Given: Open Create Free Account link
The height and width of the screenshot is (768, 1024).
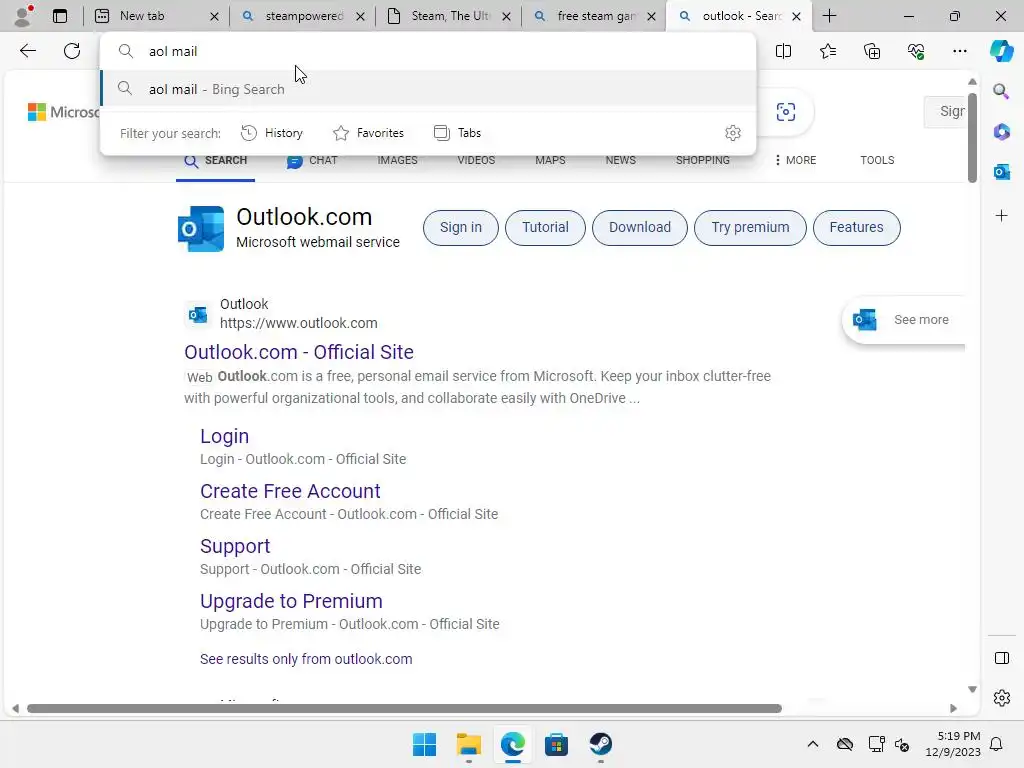Looking at the screenshot, I should pyautogui.click(x=290, y=491).
